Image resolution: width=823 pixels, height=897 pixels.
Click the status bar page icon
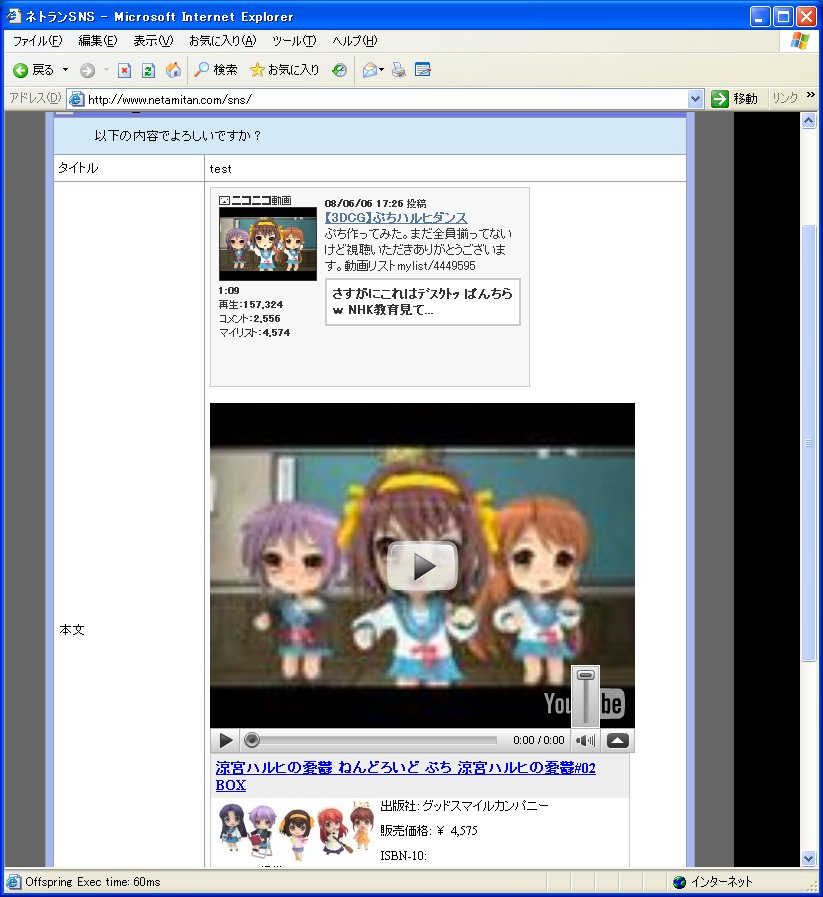(x=14, y=882)
